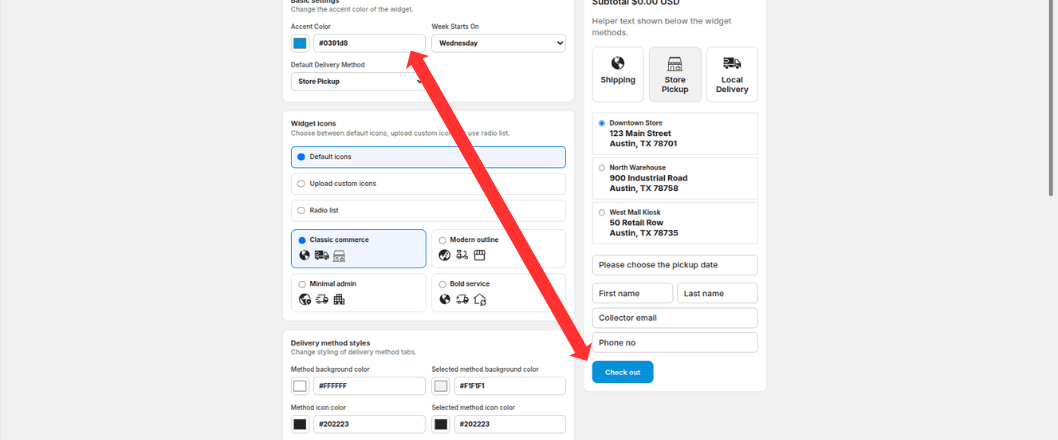The height and width of the screenshot is (440, 1058).
Task: Click the Last name field
Action: [717, 294]
